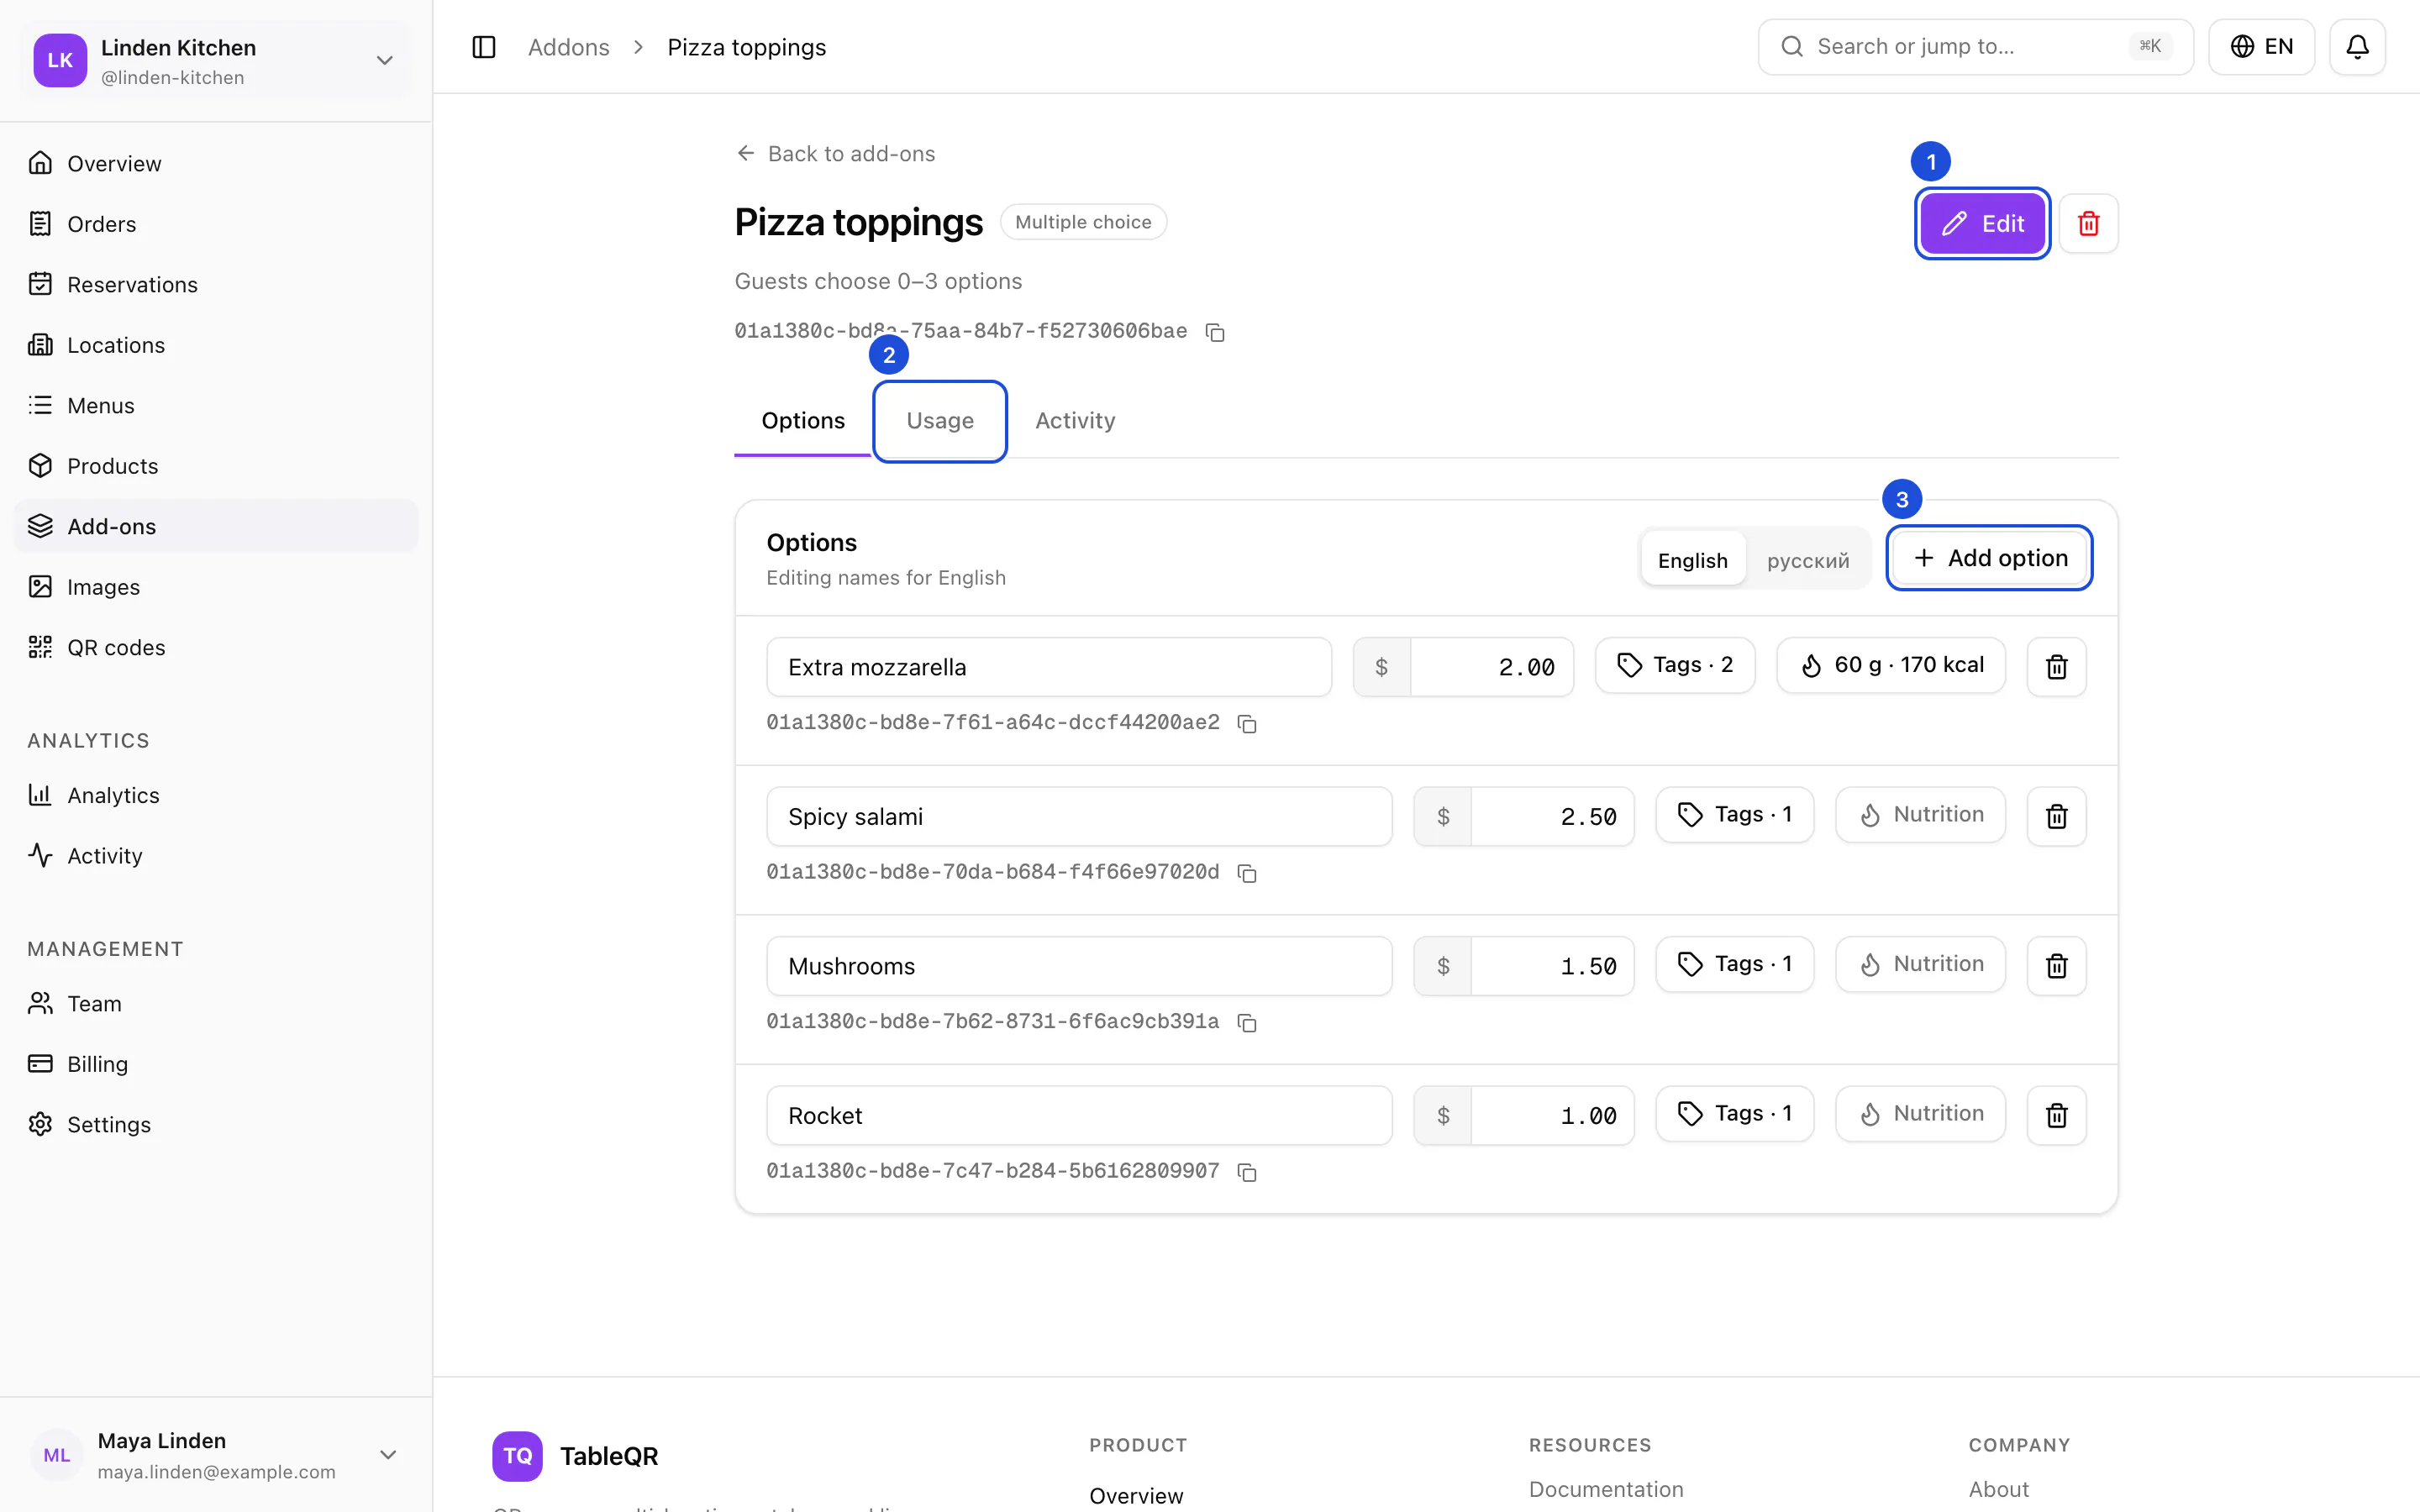This screenshot has width=2420, height=1512.
Task: Open Tags for Spicy salami
Action: click(x=1735, y=815)
